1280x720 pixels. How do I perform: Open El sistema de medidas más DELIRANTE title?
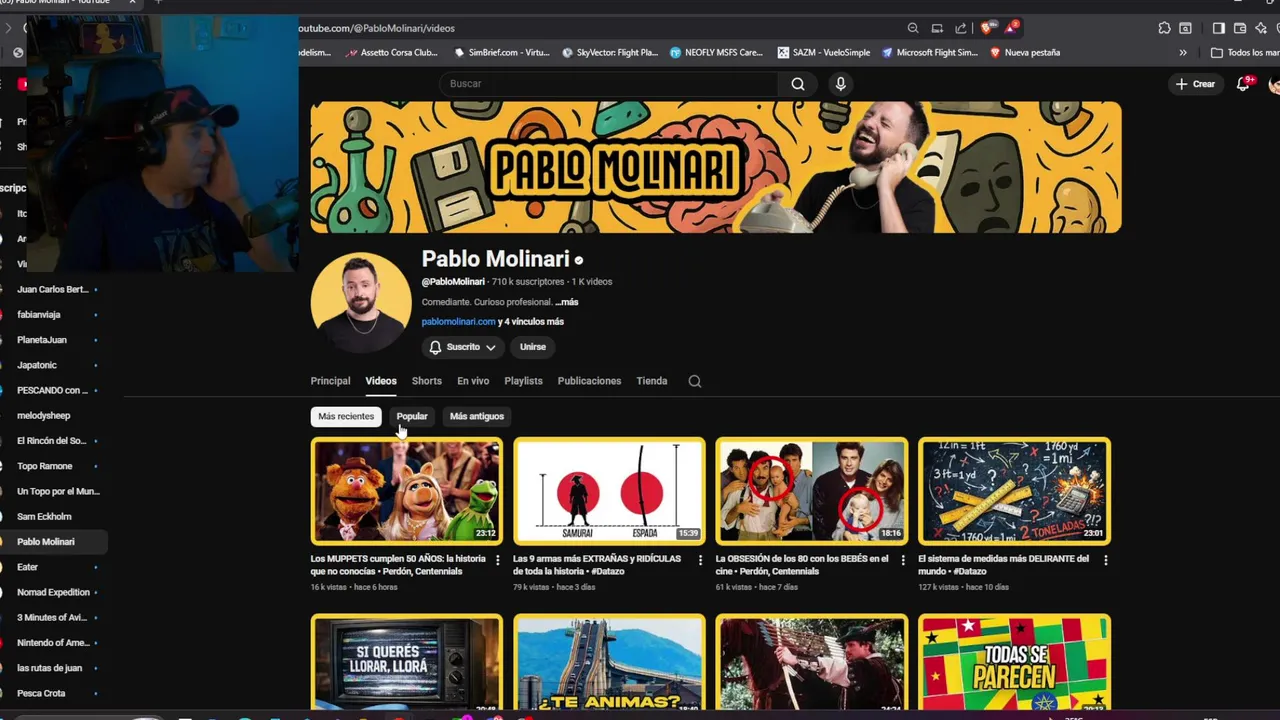pyautogui.click(x=1003, y=565)
